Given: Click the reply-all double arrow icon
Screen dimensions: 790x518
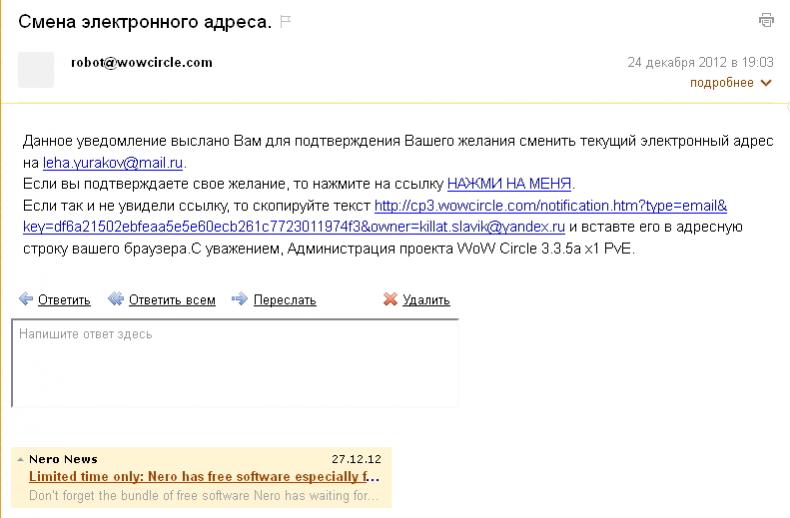Looking at the screenshot, I should [115, 299].
